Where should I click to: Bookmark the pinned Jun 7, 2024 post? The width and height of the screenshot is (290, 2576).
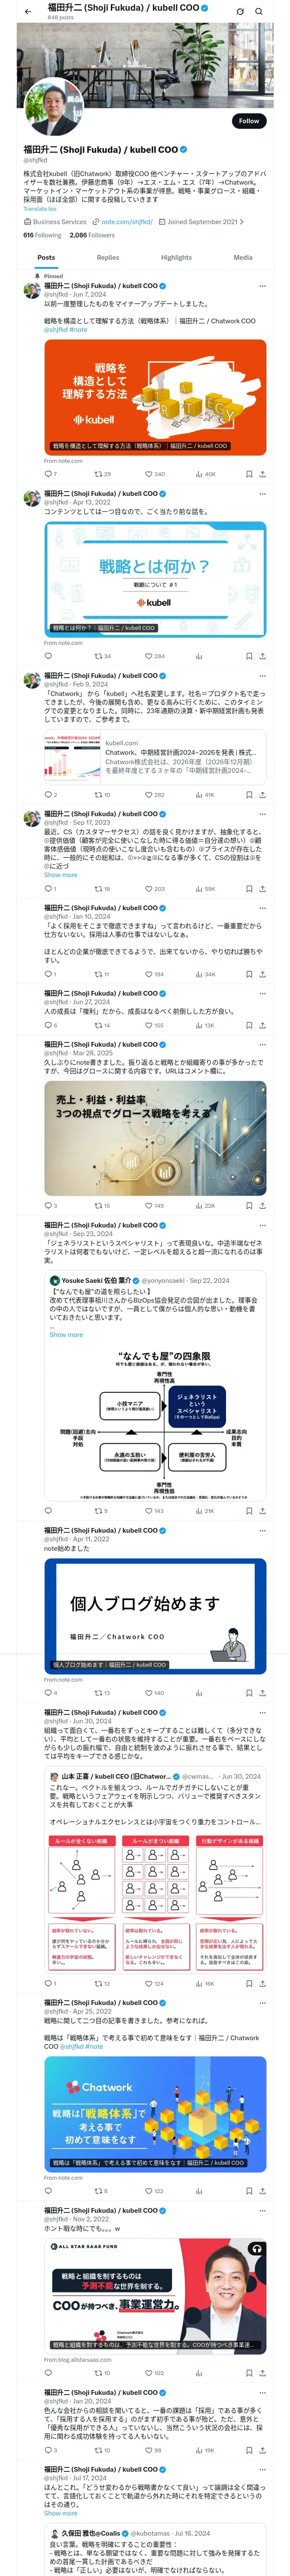(249, 474)
